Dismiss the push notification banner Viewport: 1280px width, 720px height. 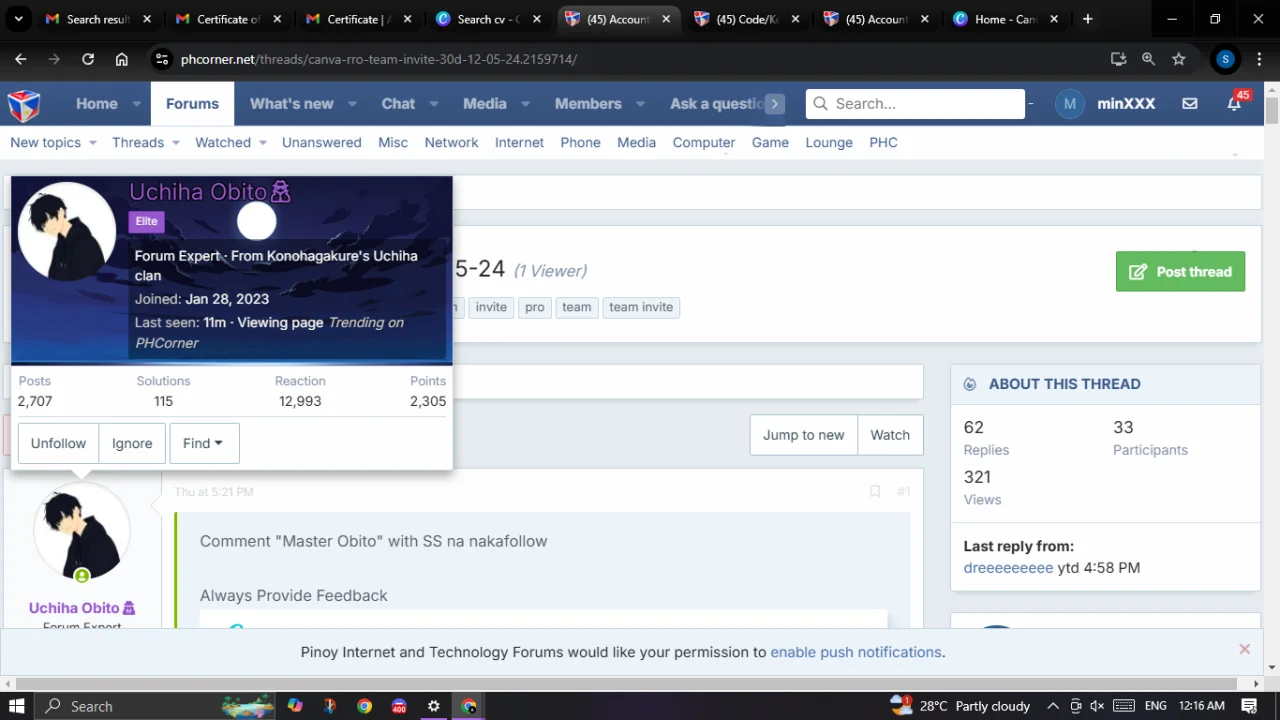tap(1245, 649)
